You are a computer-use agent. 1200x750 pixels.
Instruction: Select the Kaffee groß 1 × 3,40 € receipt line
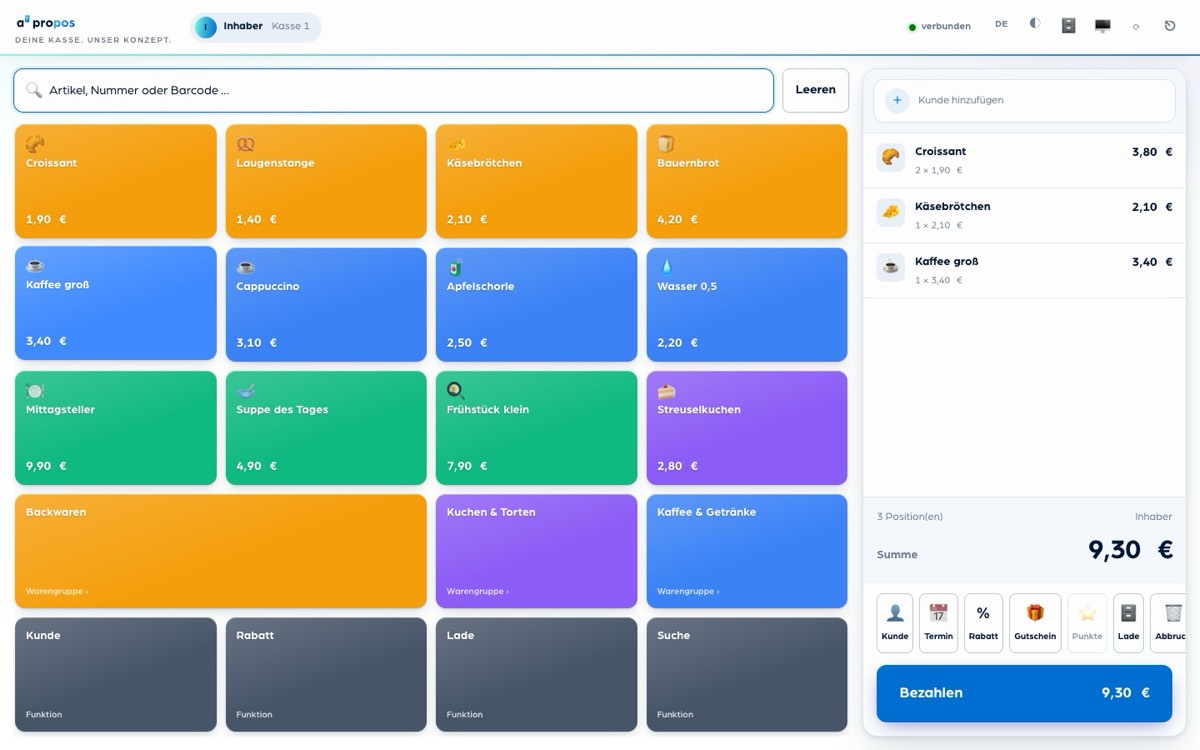tap(1024, 270)
